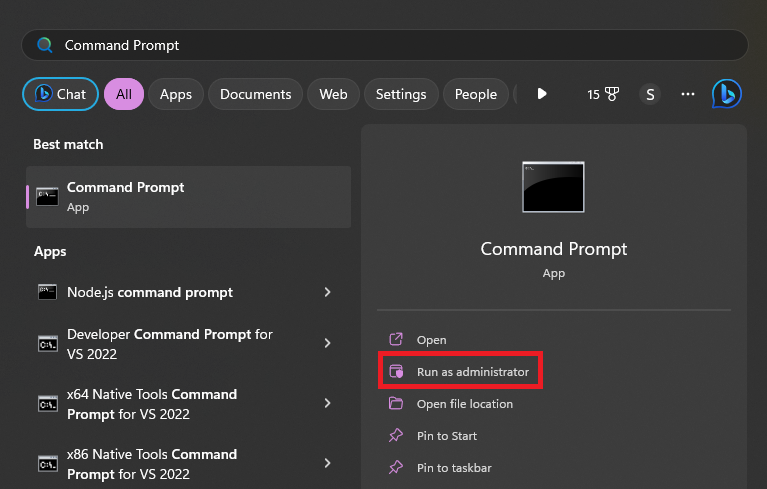Expand x86 Native Tools Command Prompt chevron
The width and height of the screenshot is (767, 489).
pos(328,463)
